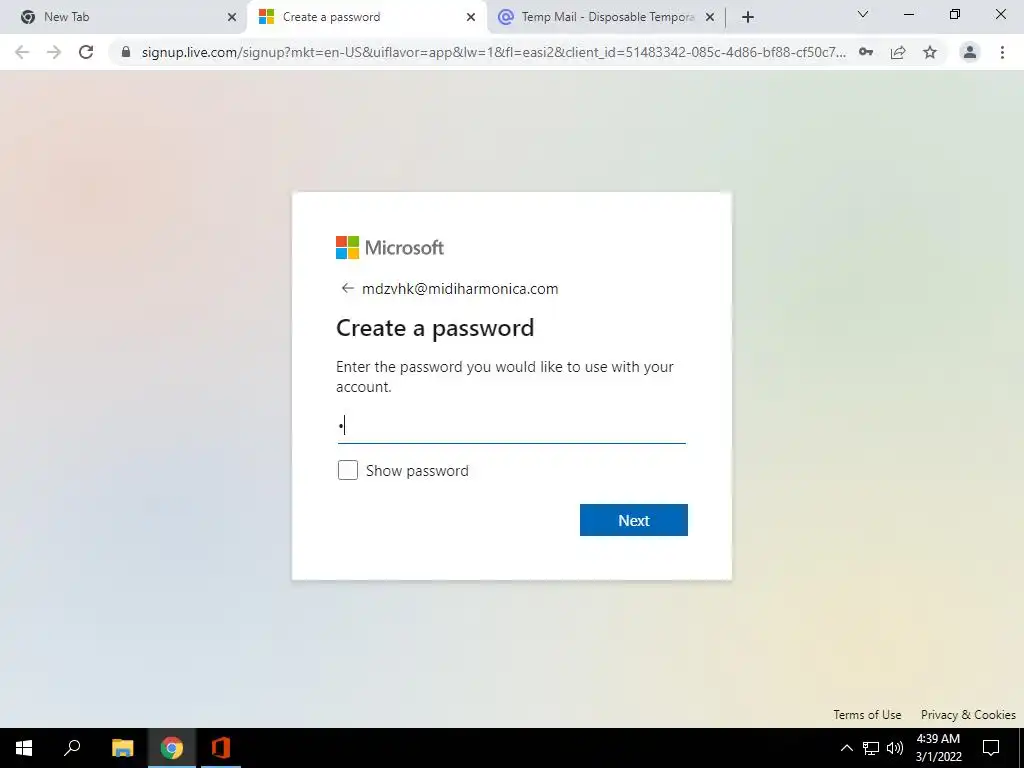Open the tab search chevron
This screenshot has width=1024, height=768.
pyautogui.click(x=863, y=14)
